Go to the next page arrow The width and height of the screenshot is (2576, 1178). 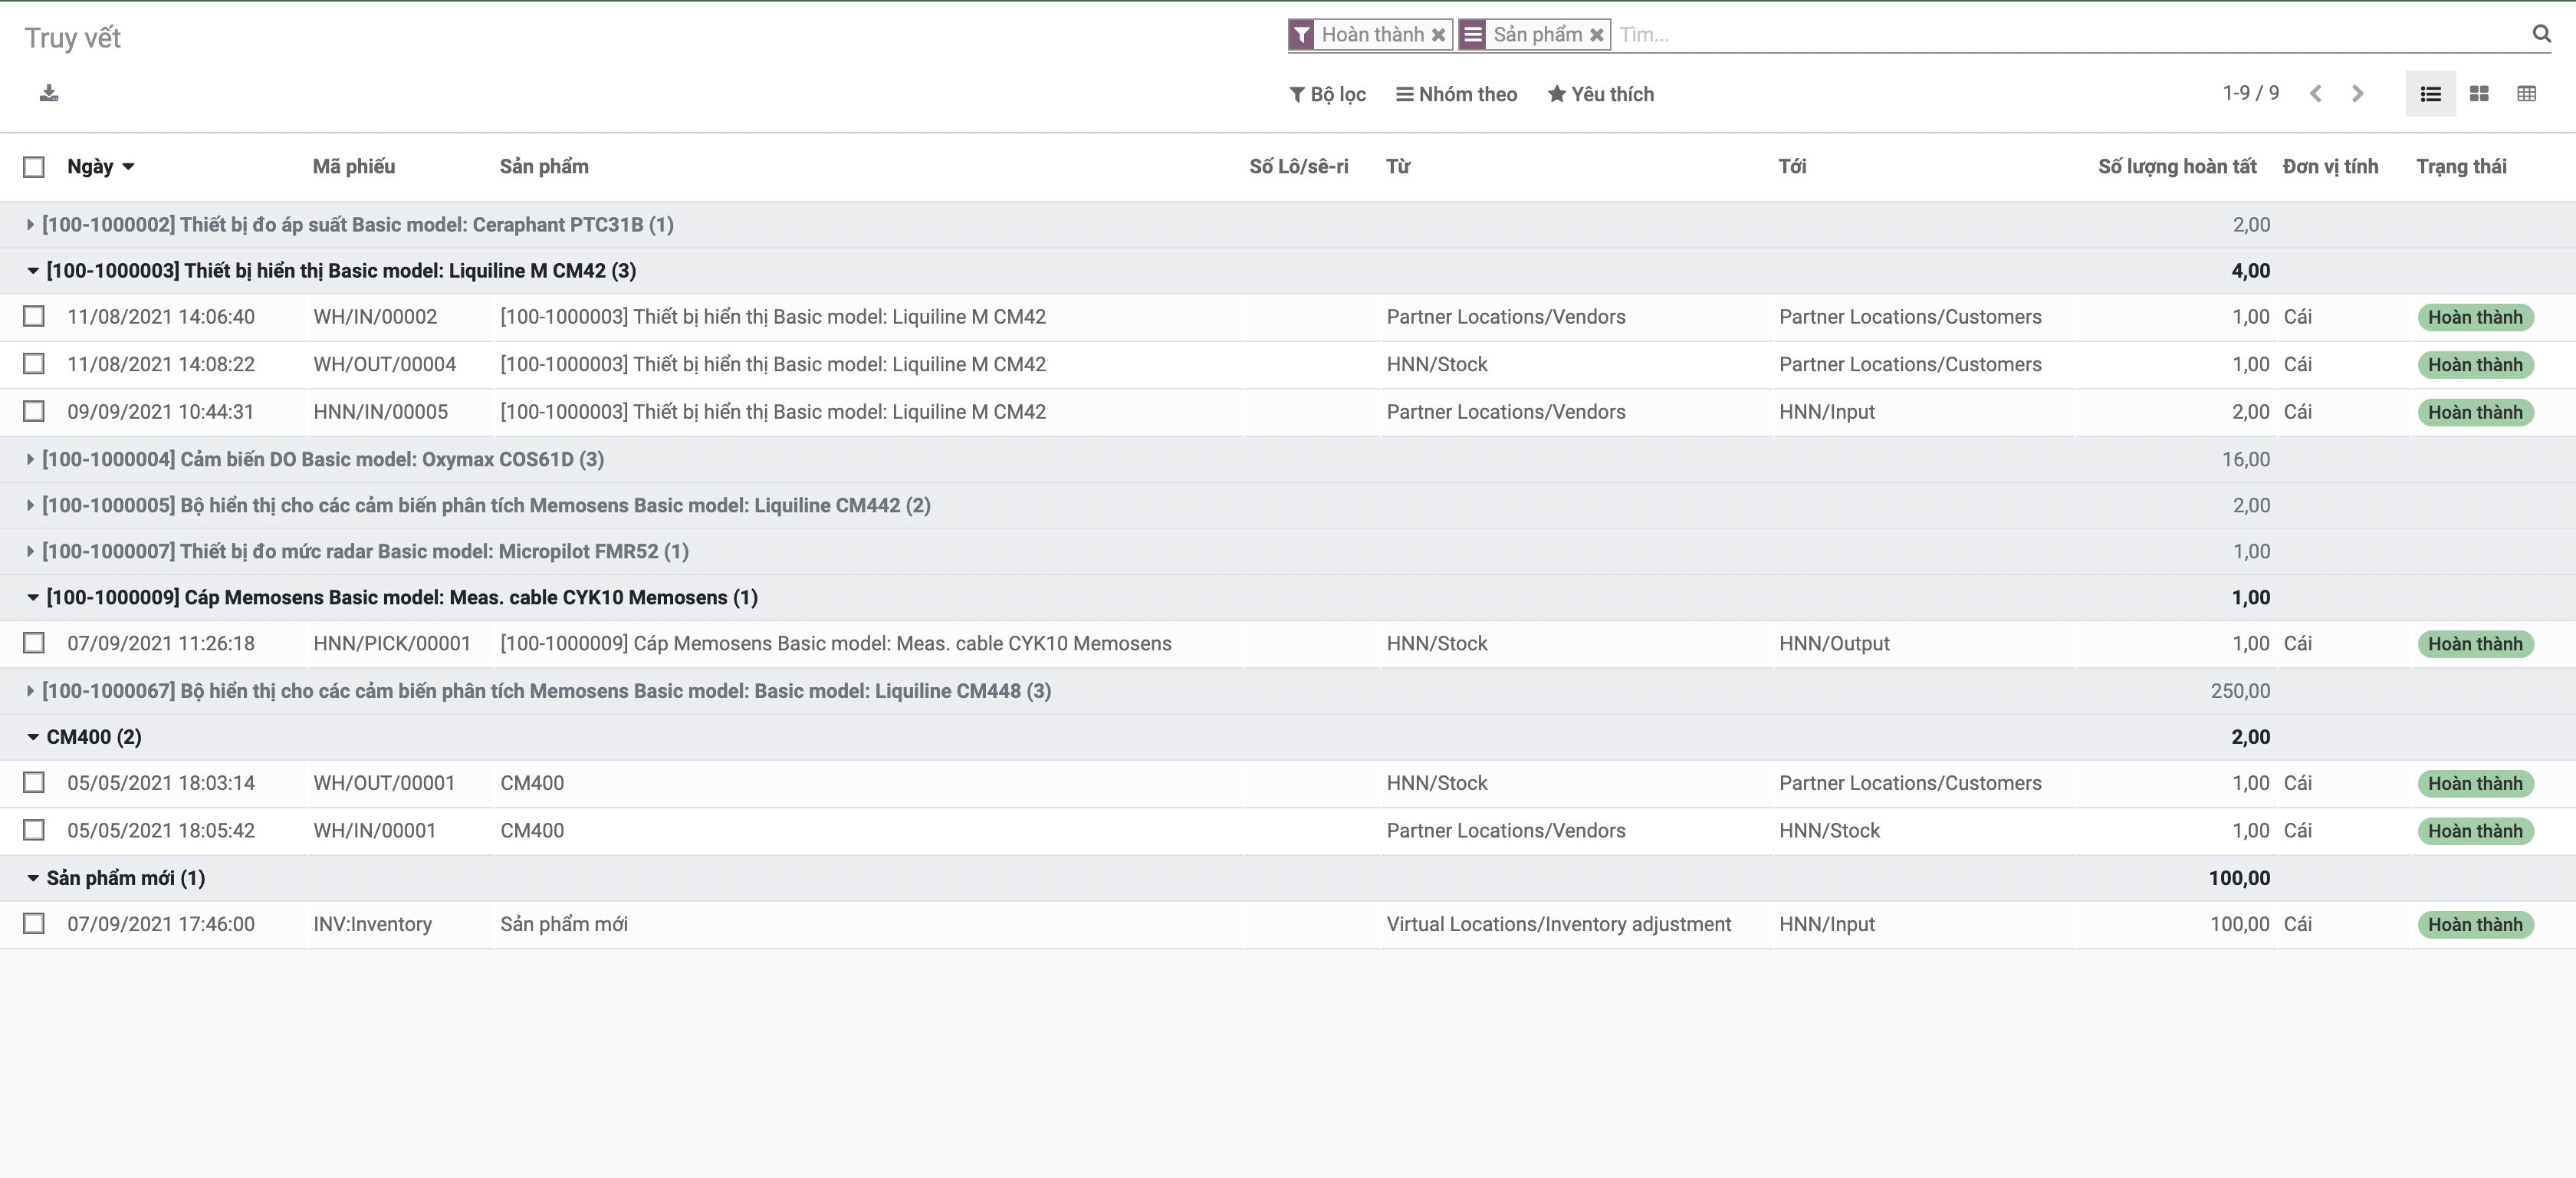[2358, 94]
